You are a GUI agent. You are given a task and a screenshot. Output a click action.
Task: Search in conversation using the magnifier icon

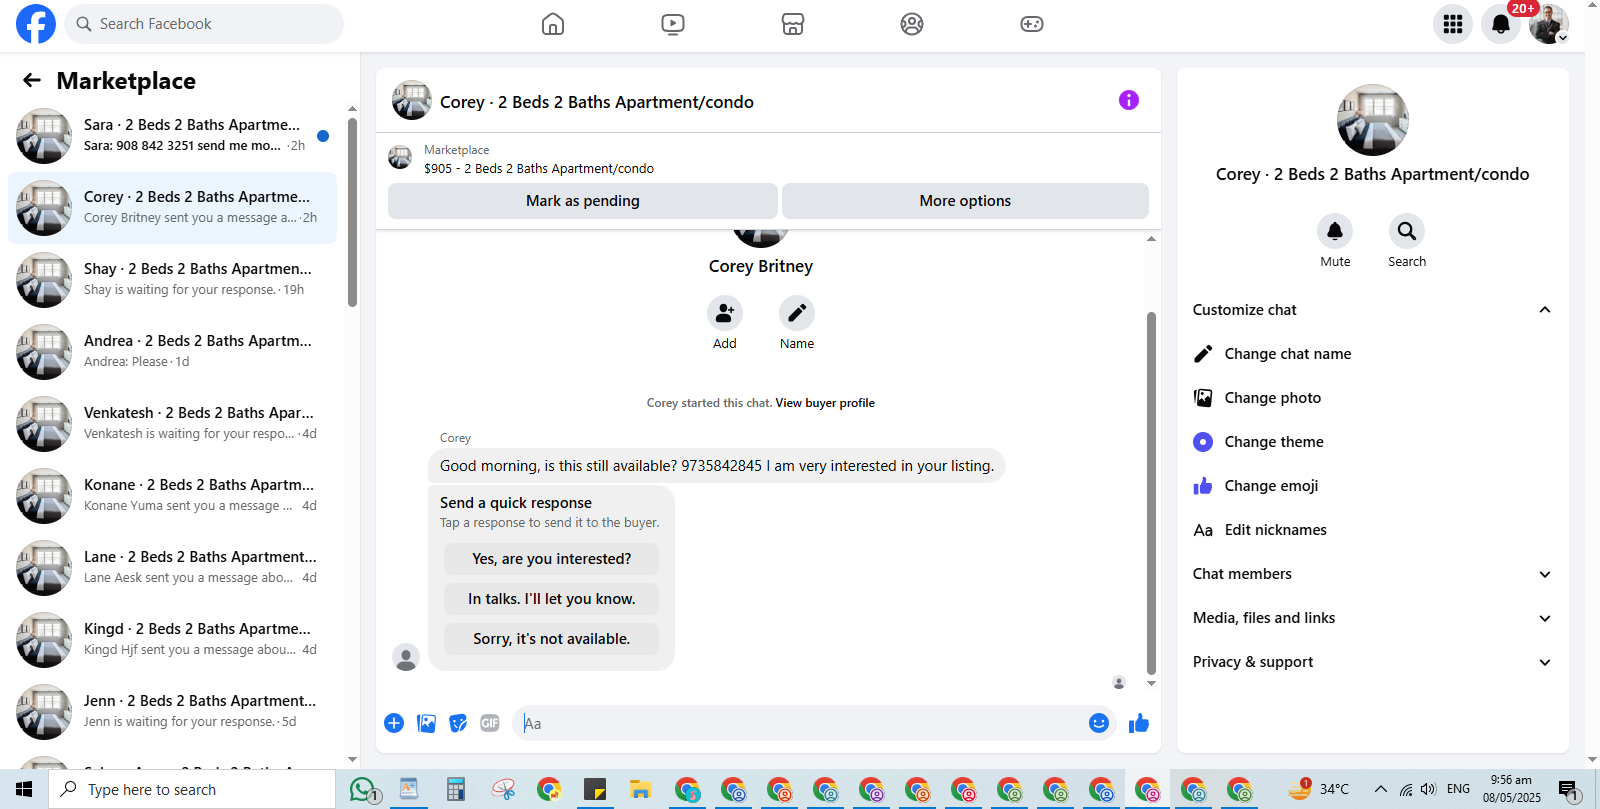coord(1407,231)
